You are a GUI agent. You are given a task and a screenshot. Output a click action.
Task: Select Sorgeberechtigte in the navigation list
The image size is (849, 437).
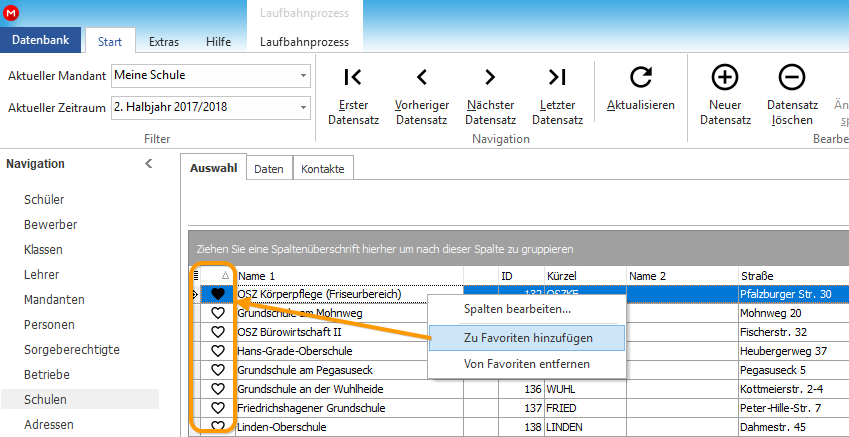[71, 350]
